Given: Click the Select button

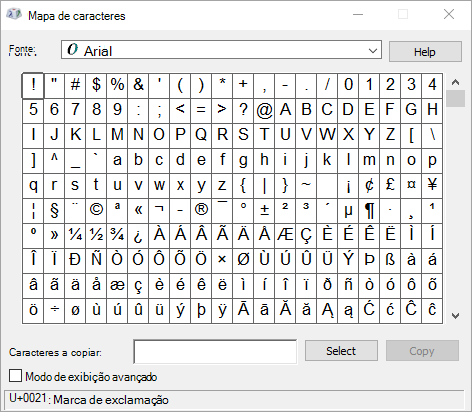Looking at the screenshot, I should (341, 351).
